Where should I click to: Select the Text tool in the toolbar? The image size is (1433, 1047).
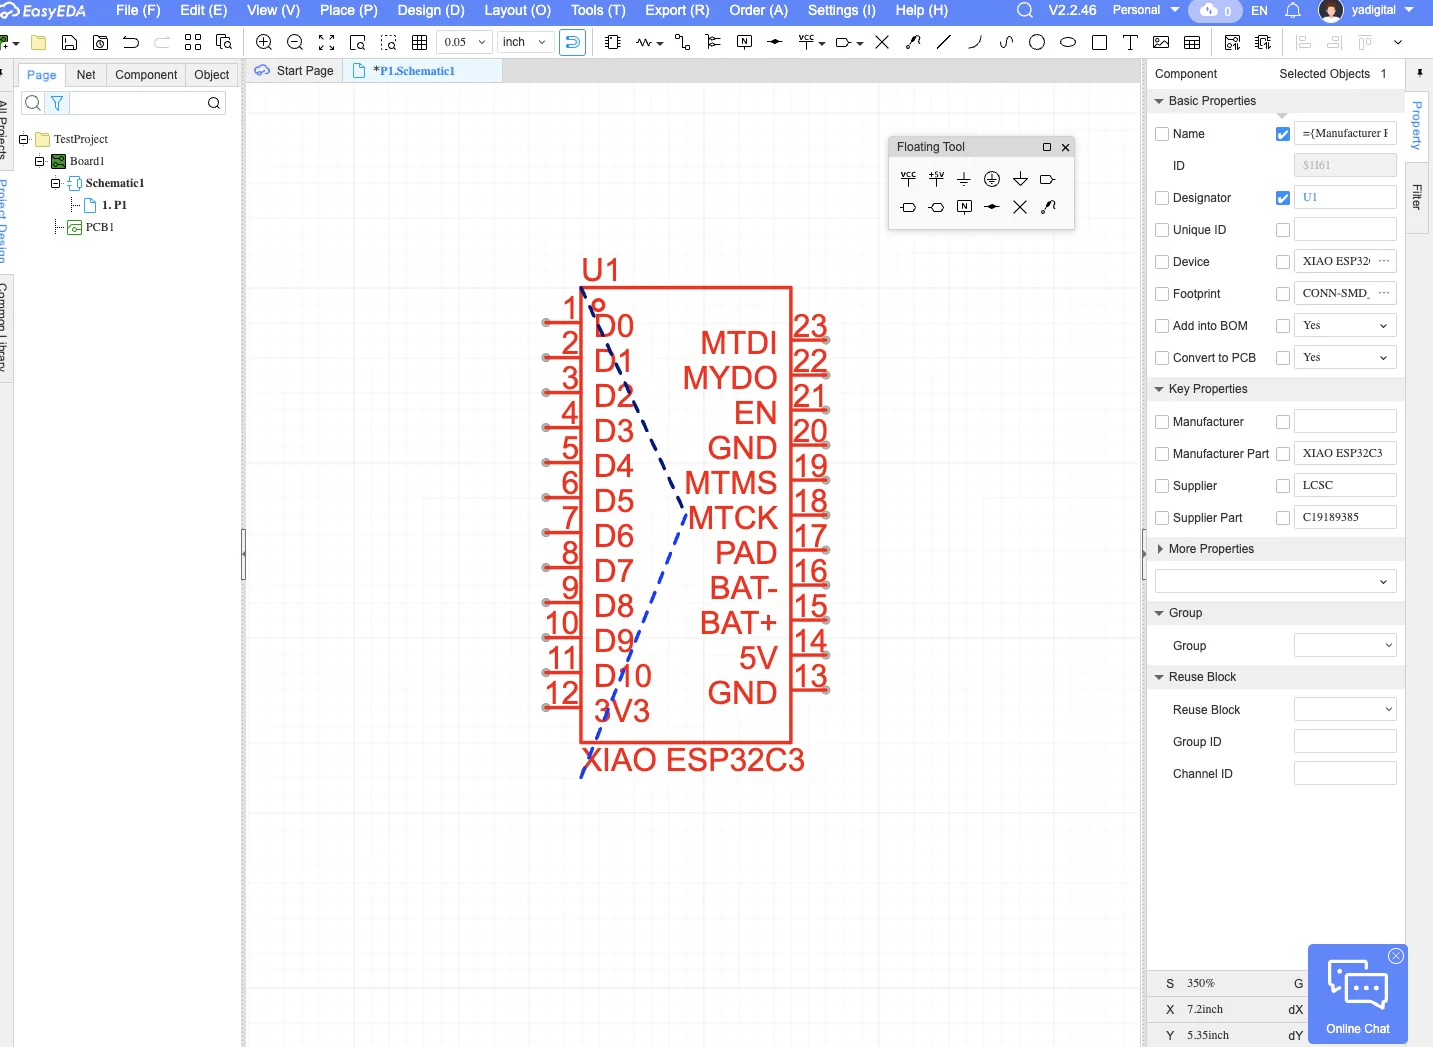click(1130, 42)
